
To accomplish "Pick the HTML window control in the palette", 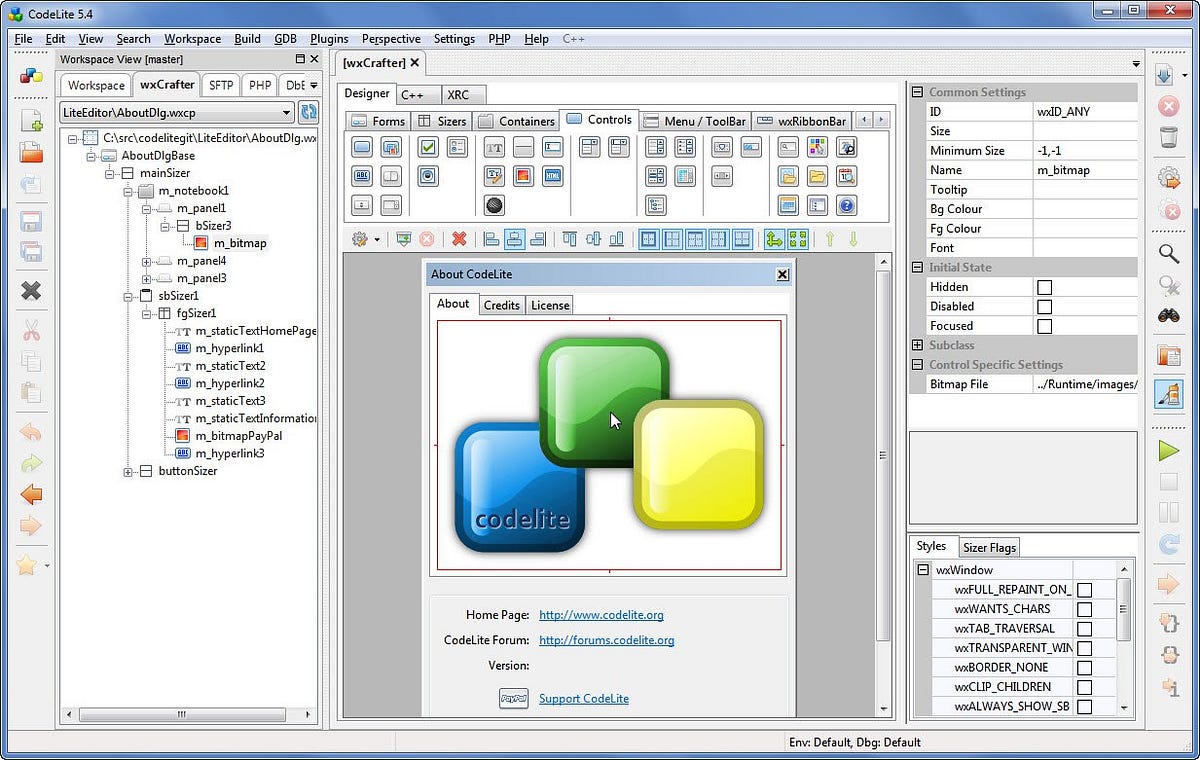I will click(553, 176).
